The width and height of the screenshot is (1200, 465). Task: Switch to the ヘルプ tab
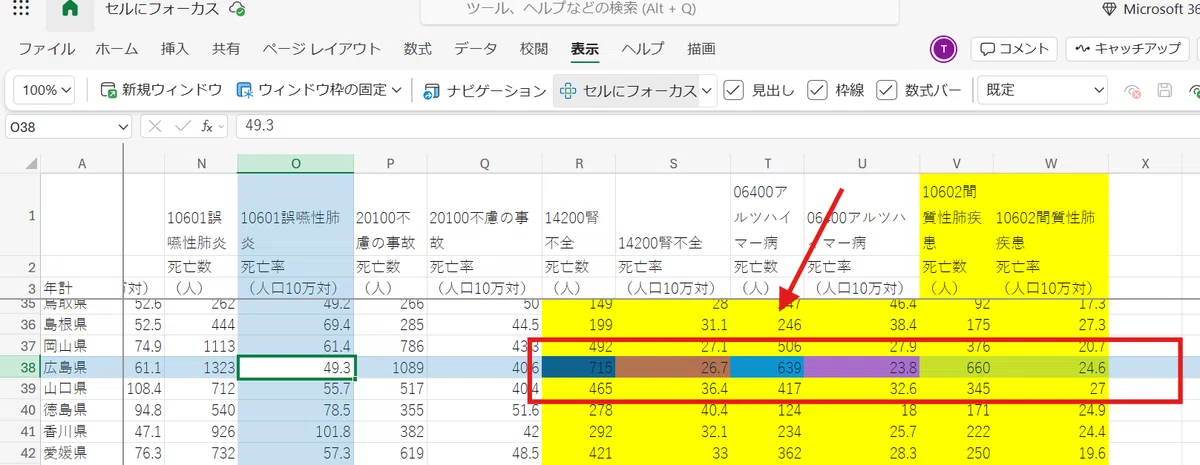[643, 48]
